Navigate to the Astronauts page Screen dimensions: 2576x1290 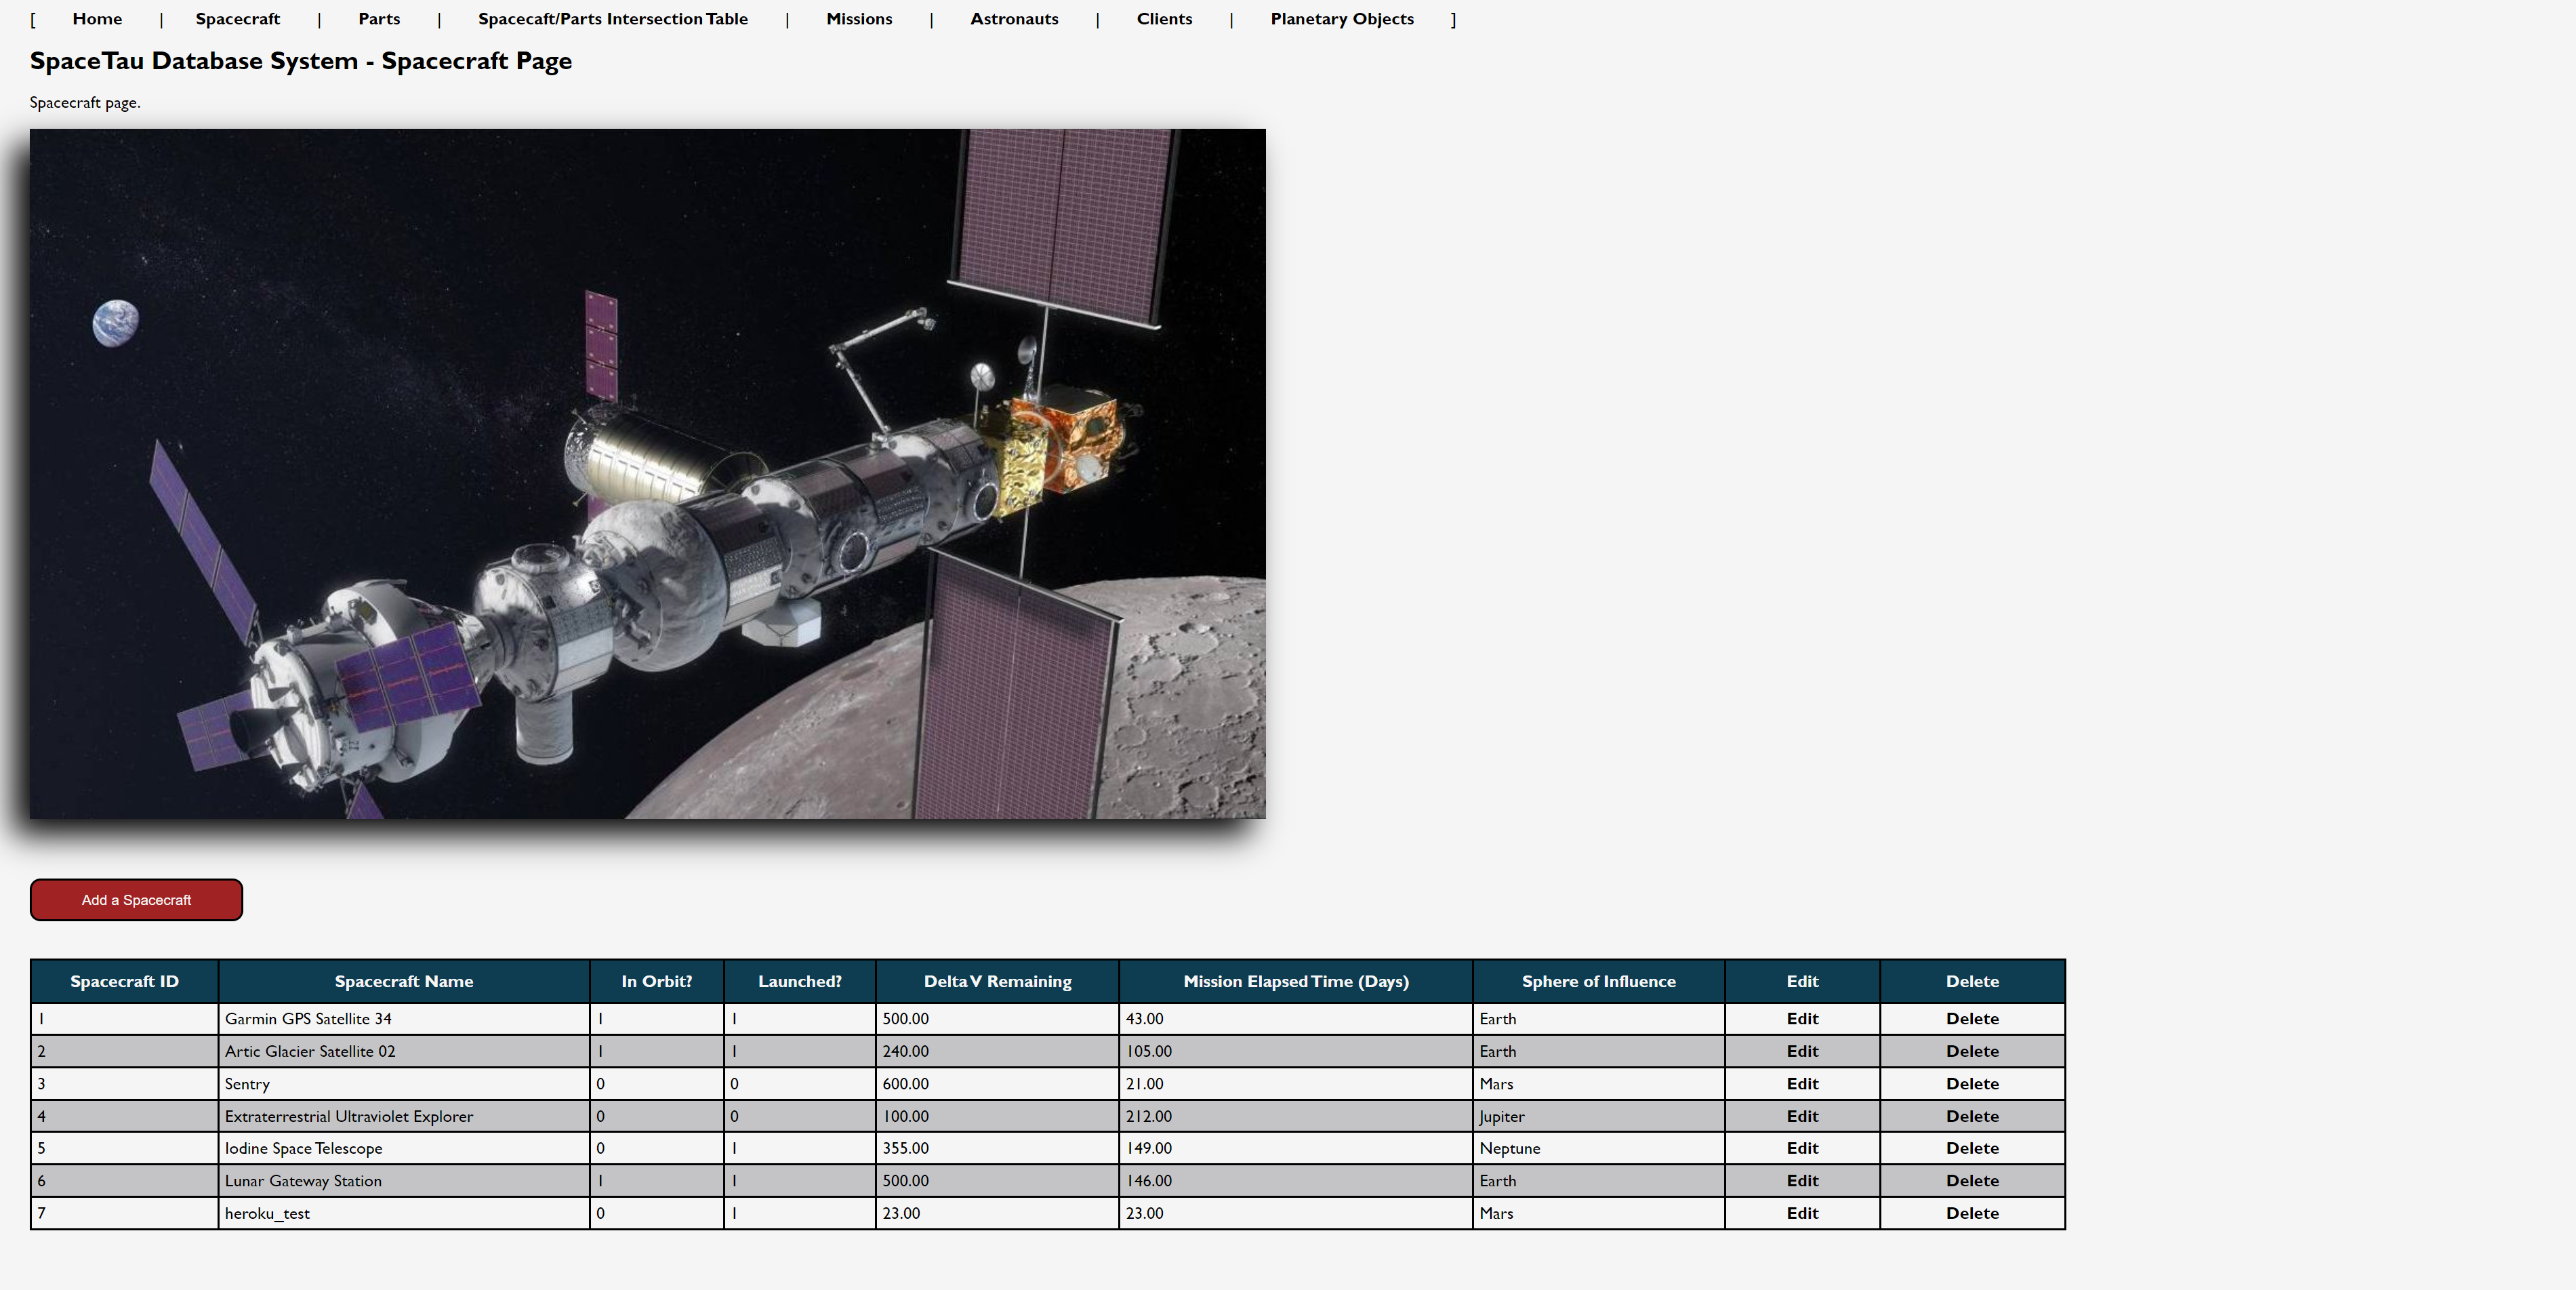pos(1014,19)
